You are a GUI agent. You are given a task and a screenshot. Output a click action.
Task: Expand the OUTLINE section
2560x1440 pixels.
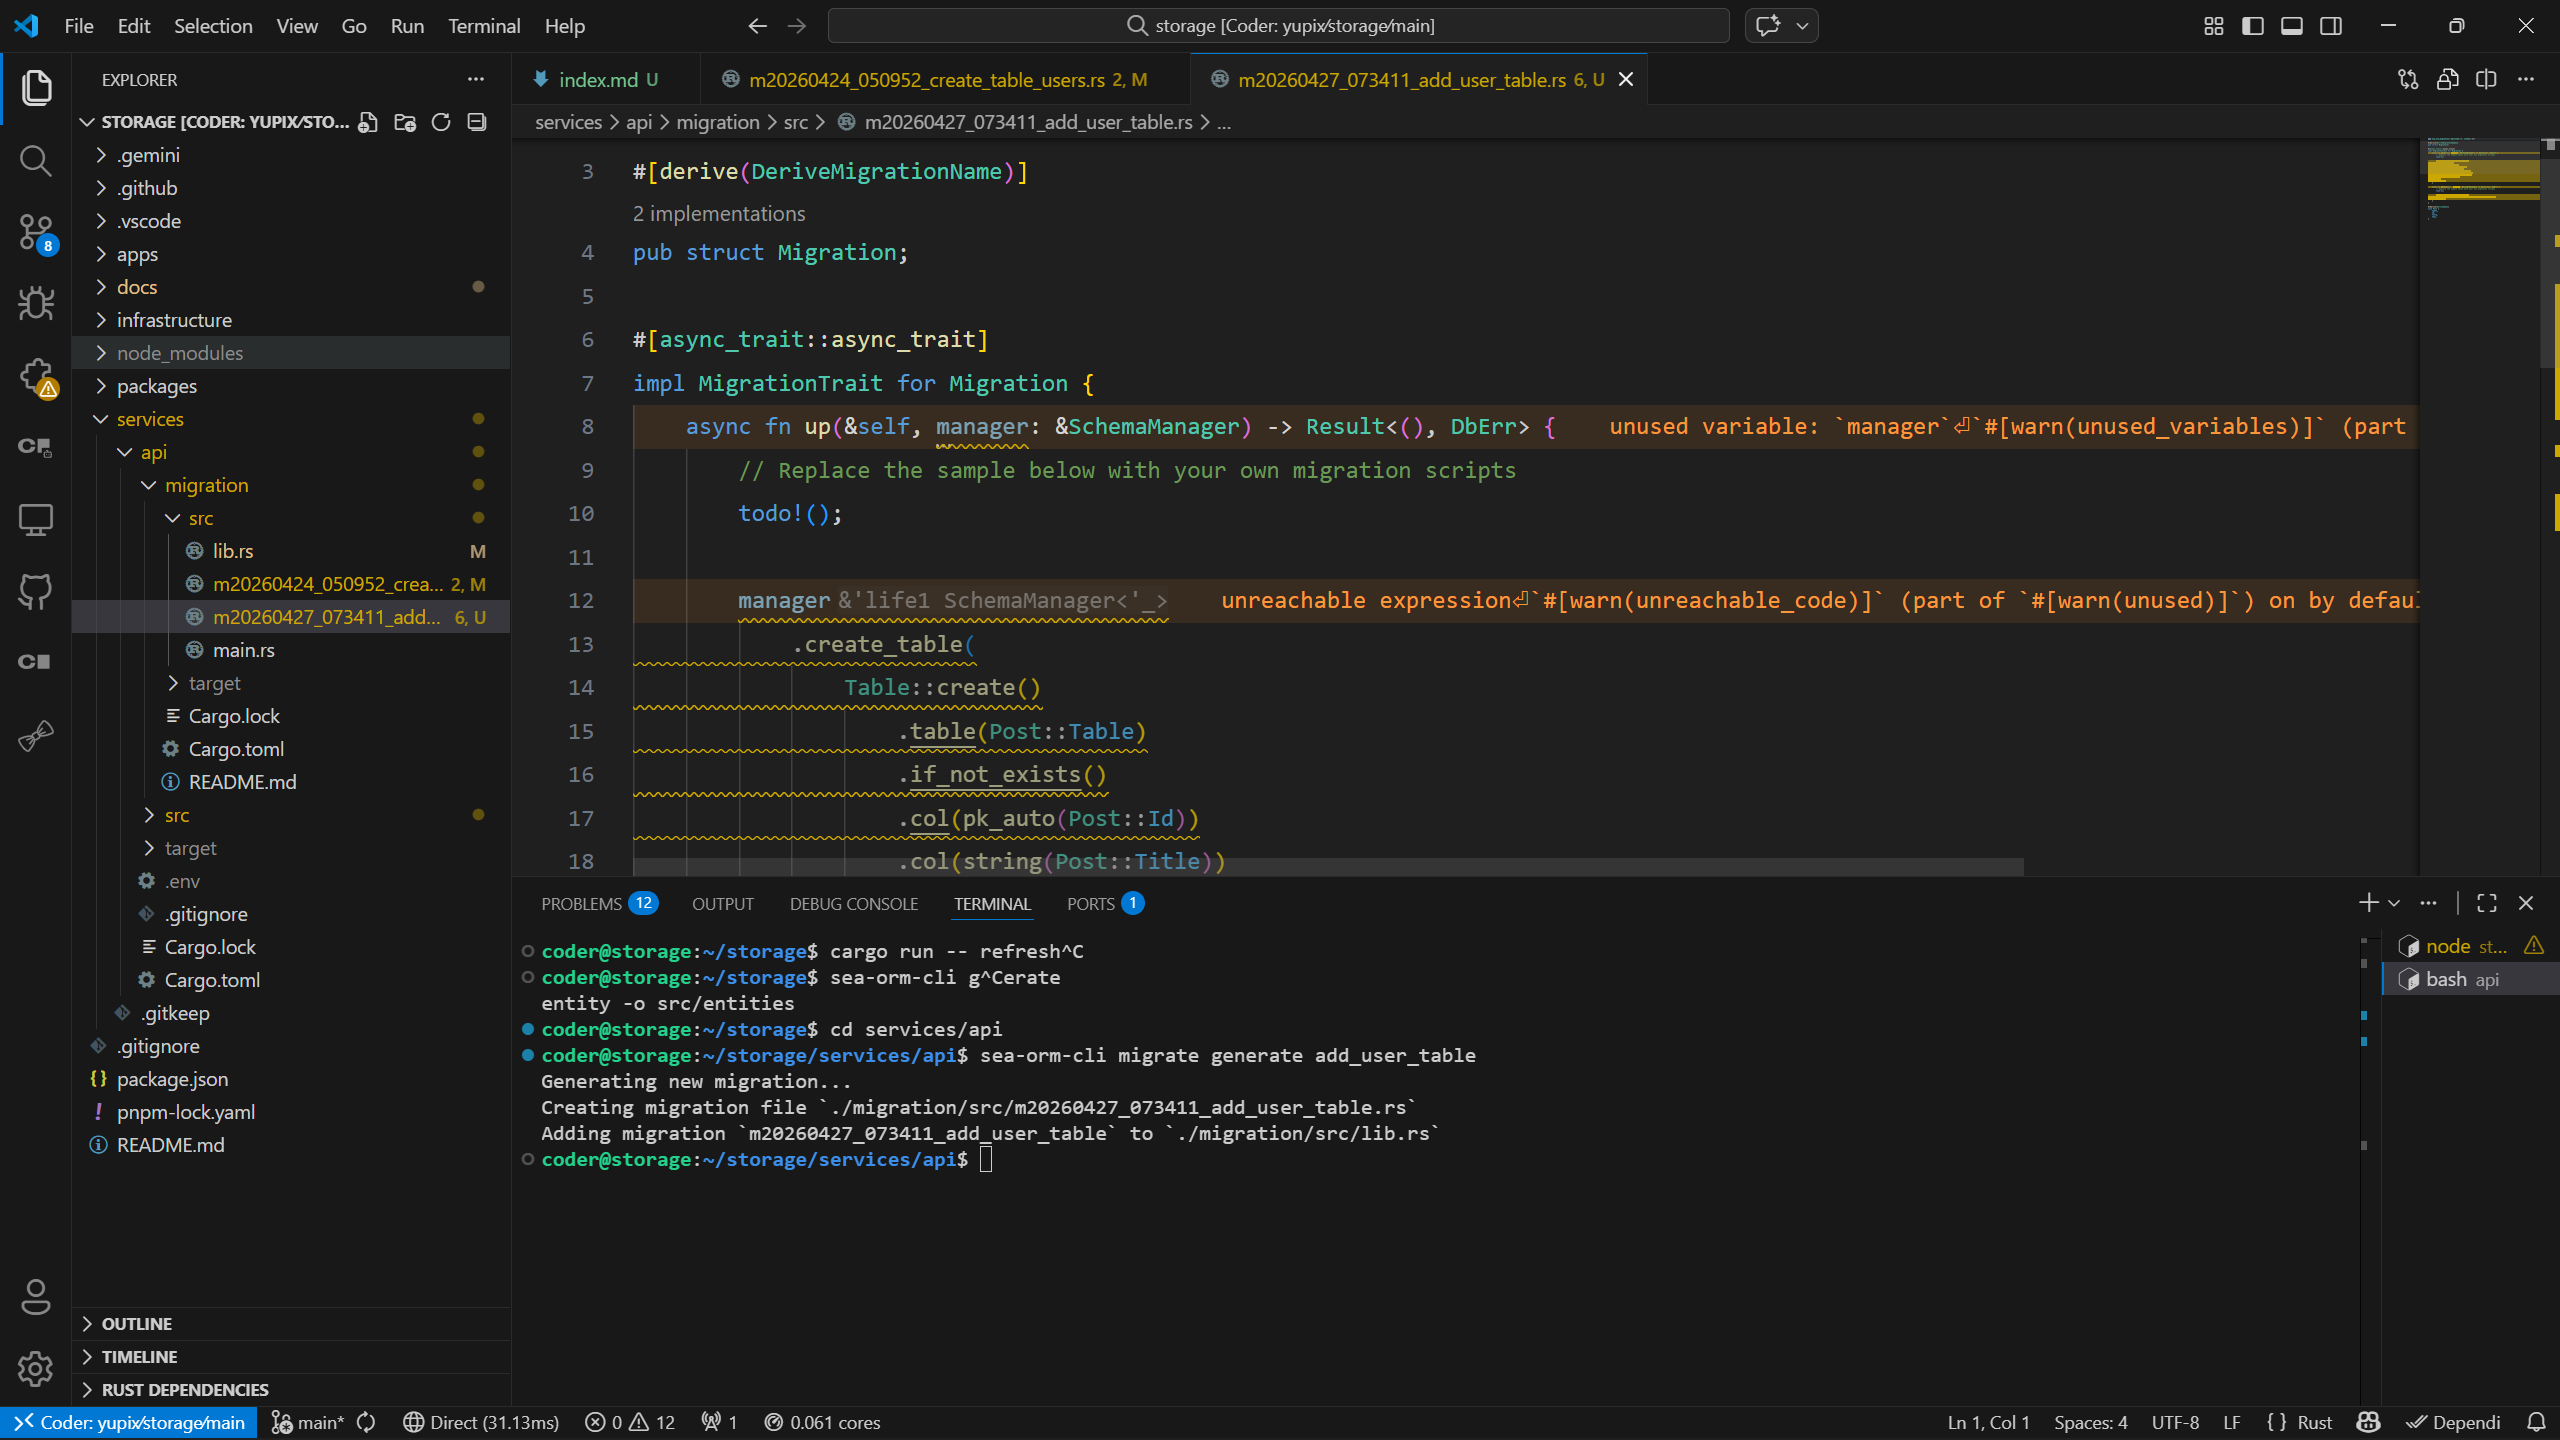(x=137, y=1324)
